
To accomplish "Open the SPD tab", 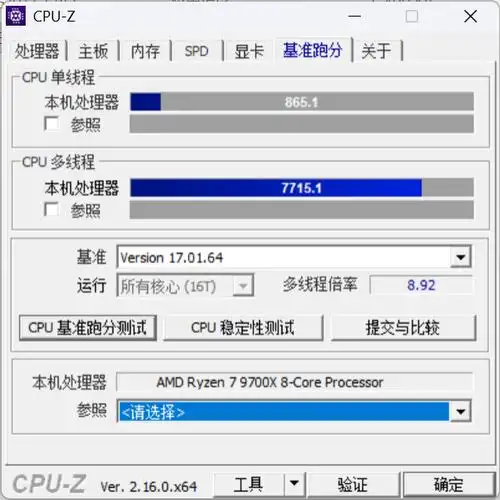I will click(196, 51).
